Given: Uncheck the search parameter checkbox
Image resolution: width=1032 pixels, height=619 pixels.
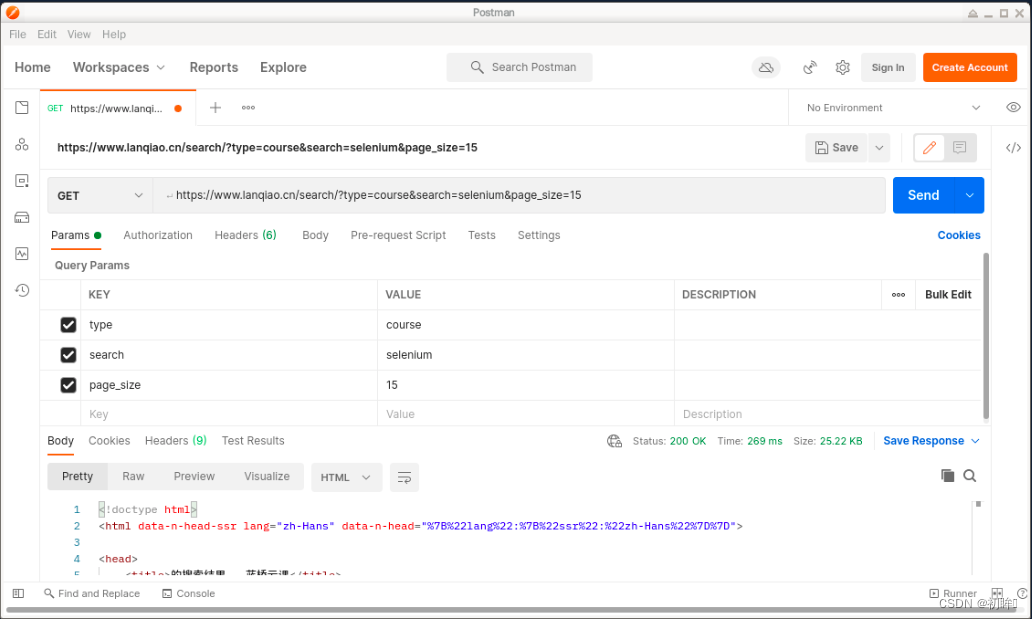Looking at the screenshot, I should 68,355.
